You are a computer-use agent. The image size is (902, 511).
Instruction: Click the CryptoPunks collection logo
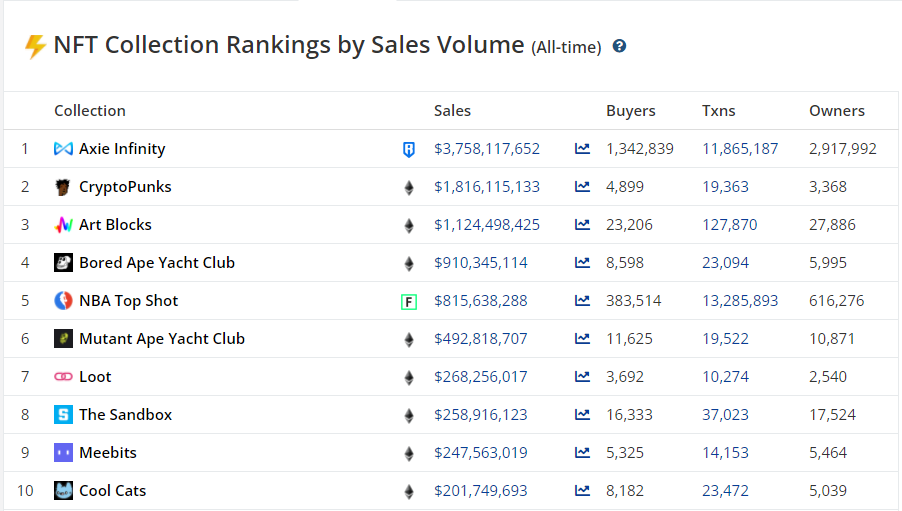[x=63, y=187]
